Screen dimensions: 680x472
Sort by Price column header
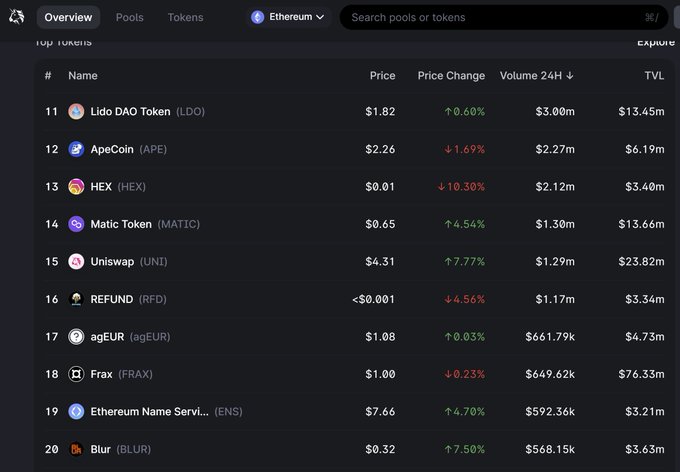(382, 75)
